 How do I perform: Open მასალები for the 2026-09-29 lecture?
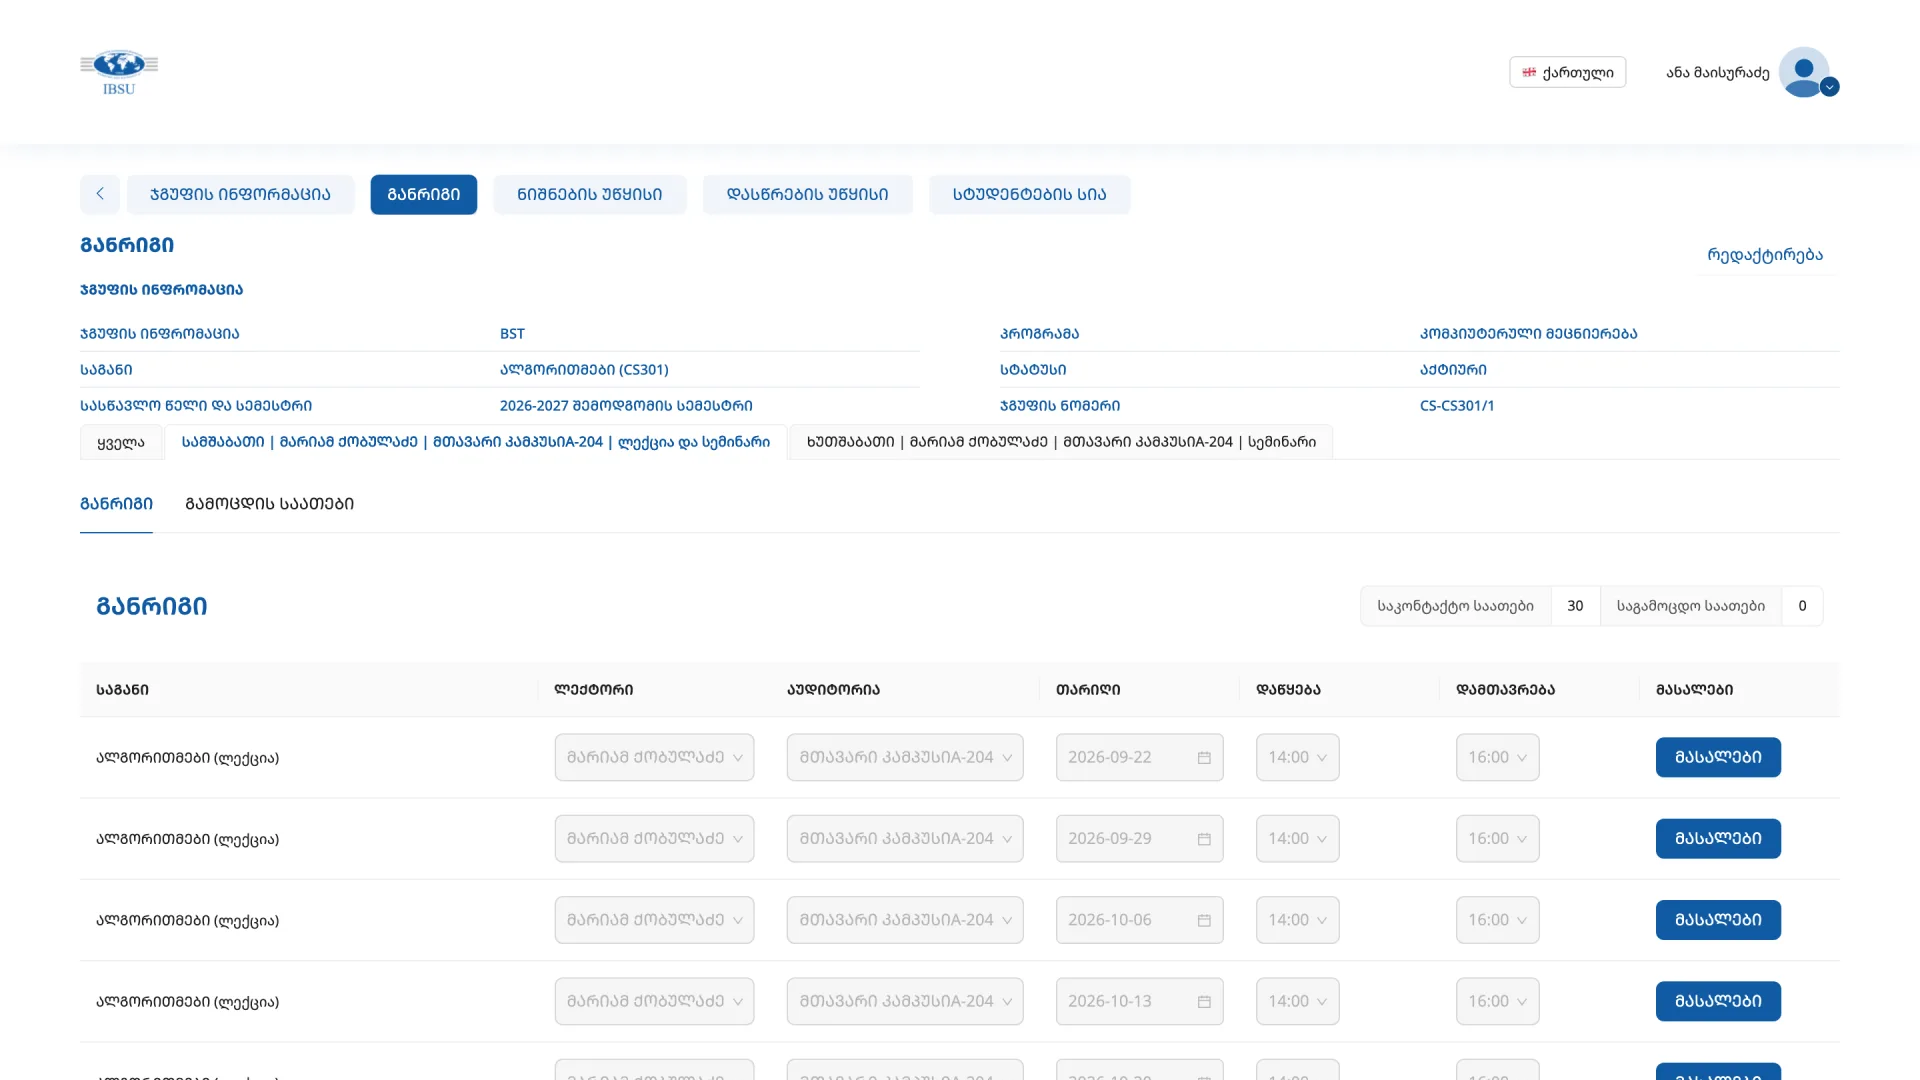(x=1718, y=838)
